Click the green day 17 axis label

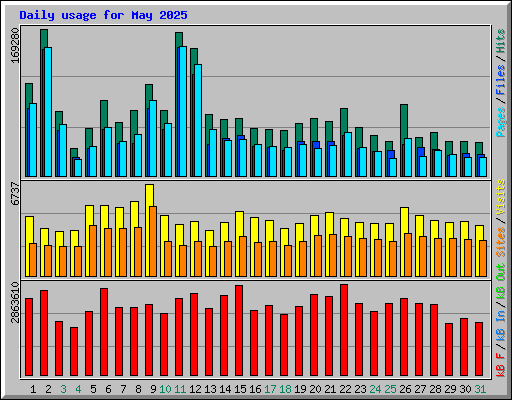[270, 389]
